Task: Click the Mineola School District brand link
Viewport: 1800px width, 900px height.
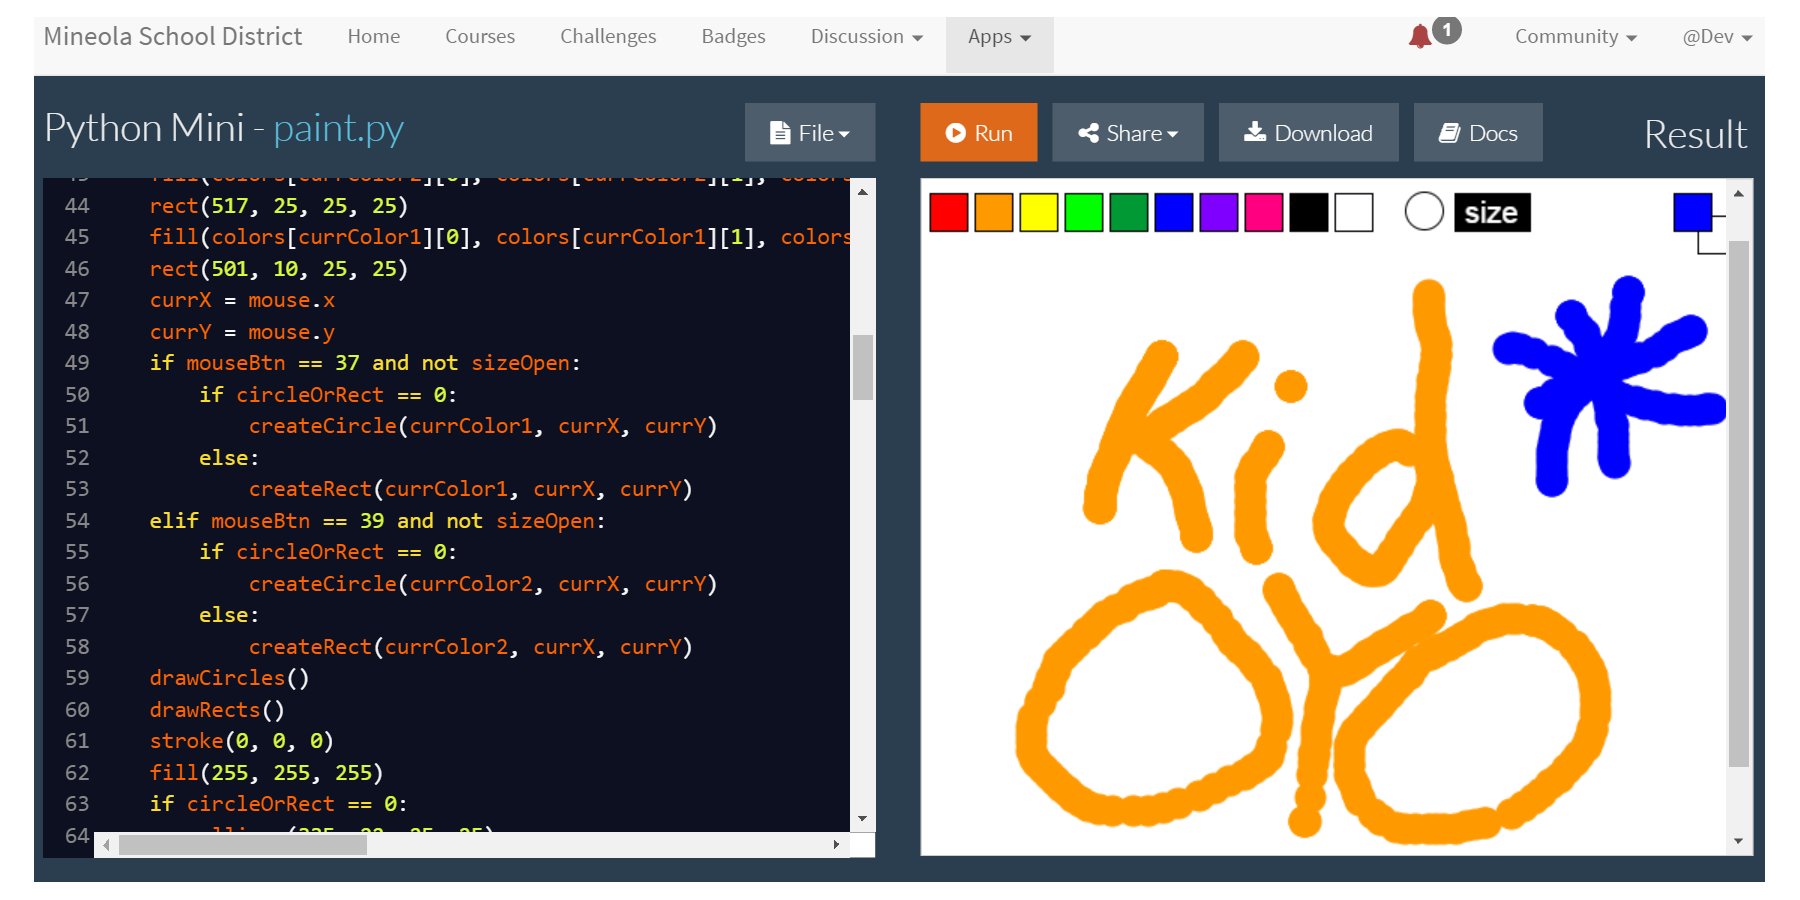Action: pyautogui.click(x=173, y=37)
